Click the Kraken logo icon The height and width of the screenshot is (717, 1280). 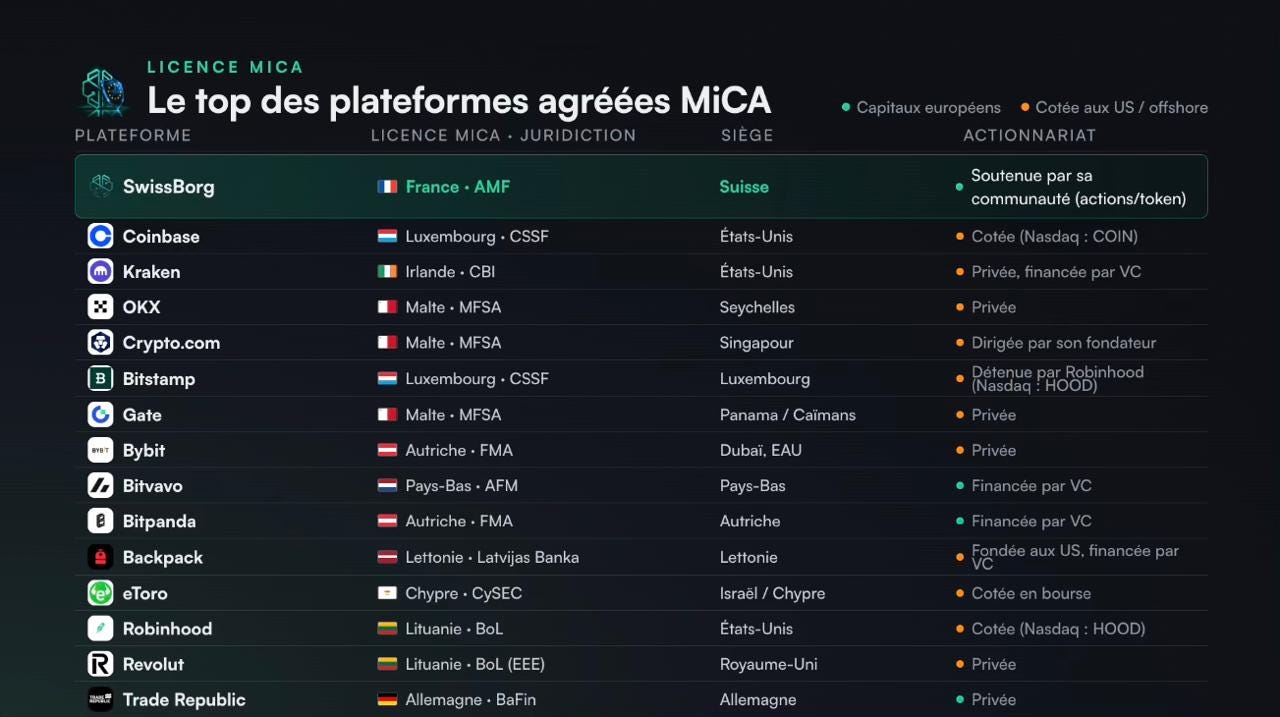coord(101,271)
